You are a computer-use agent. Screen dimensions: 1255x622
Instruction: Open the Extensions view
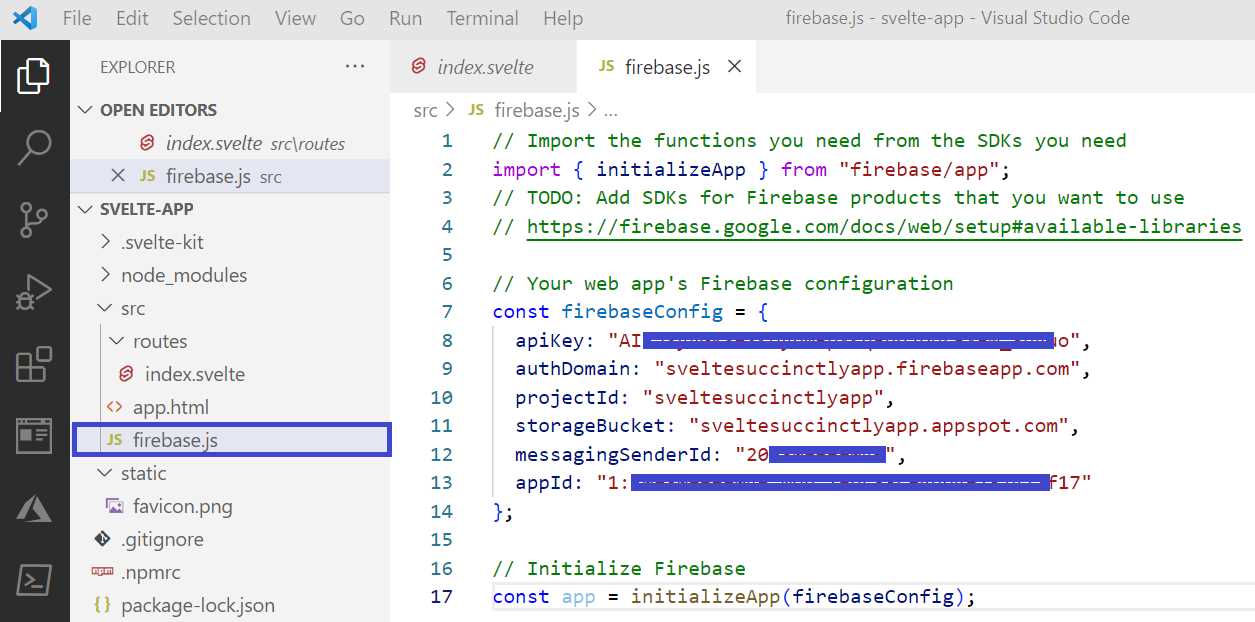click(36, 364)
